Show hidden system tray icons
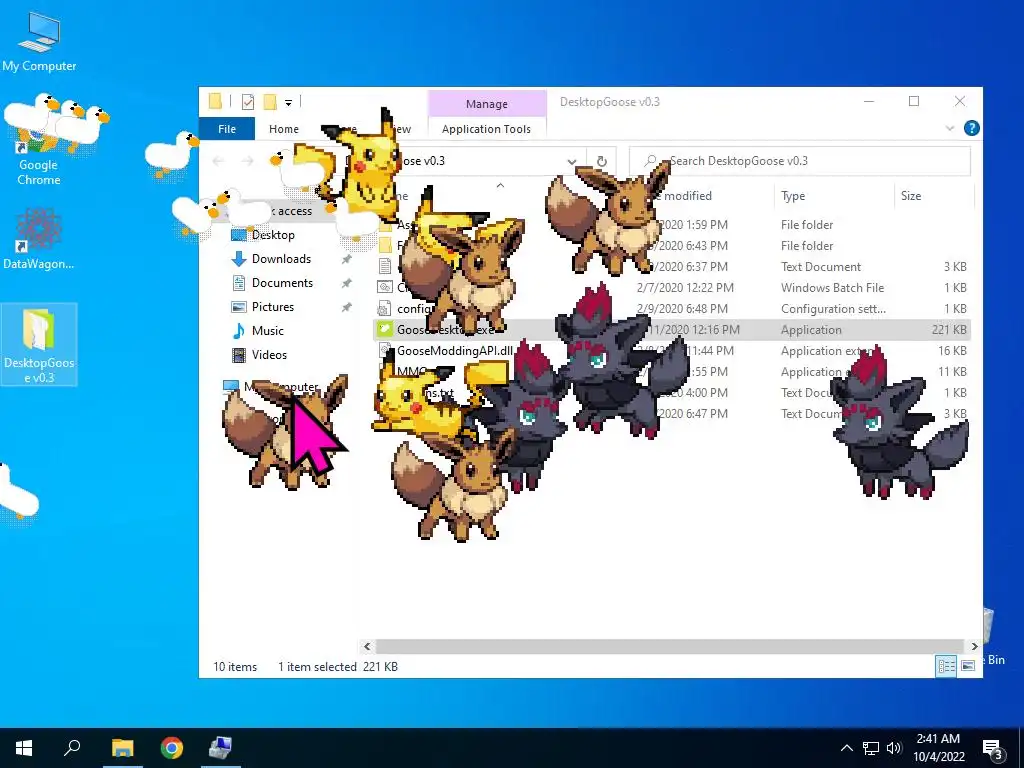 846,748
